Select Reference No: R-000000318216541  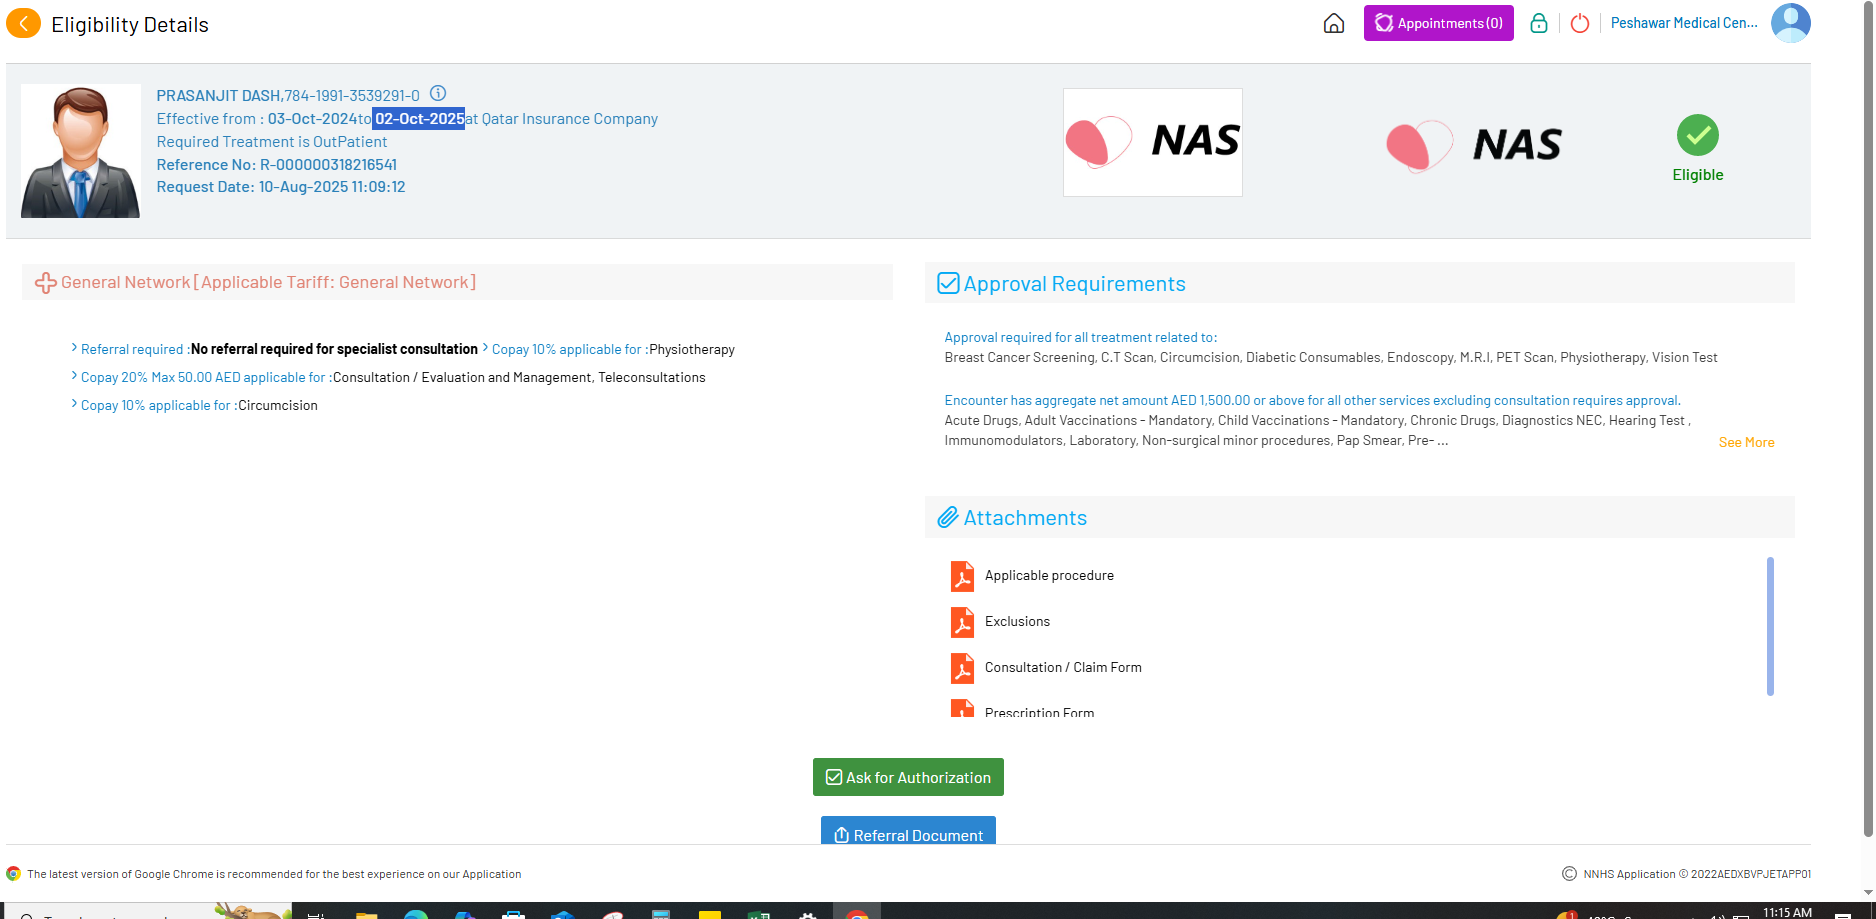(x=277, y=165)
